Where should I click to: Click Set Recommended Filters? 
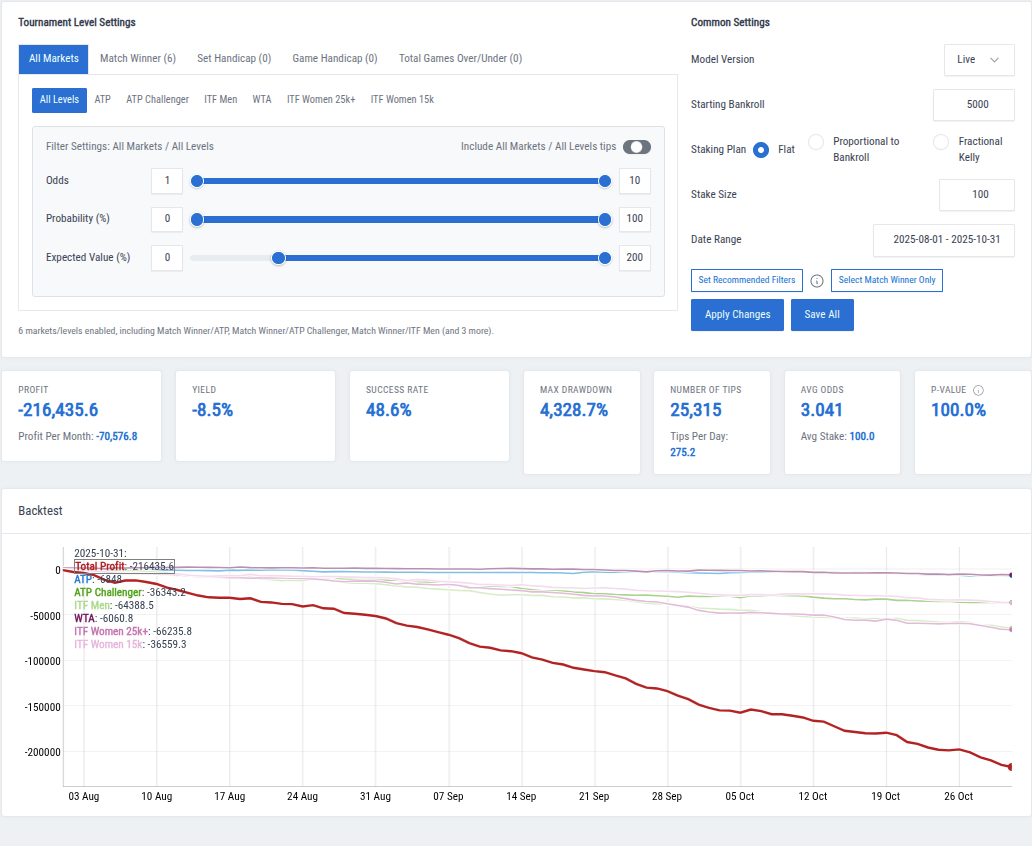(746, 280)
